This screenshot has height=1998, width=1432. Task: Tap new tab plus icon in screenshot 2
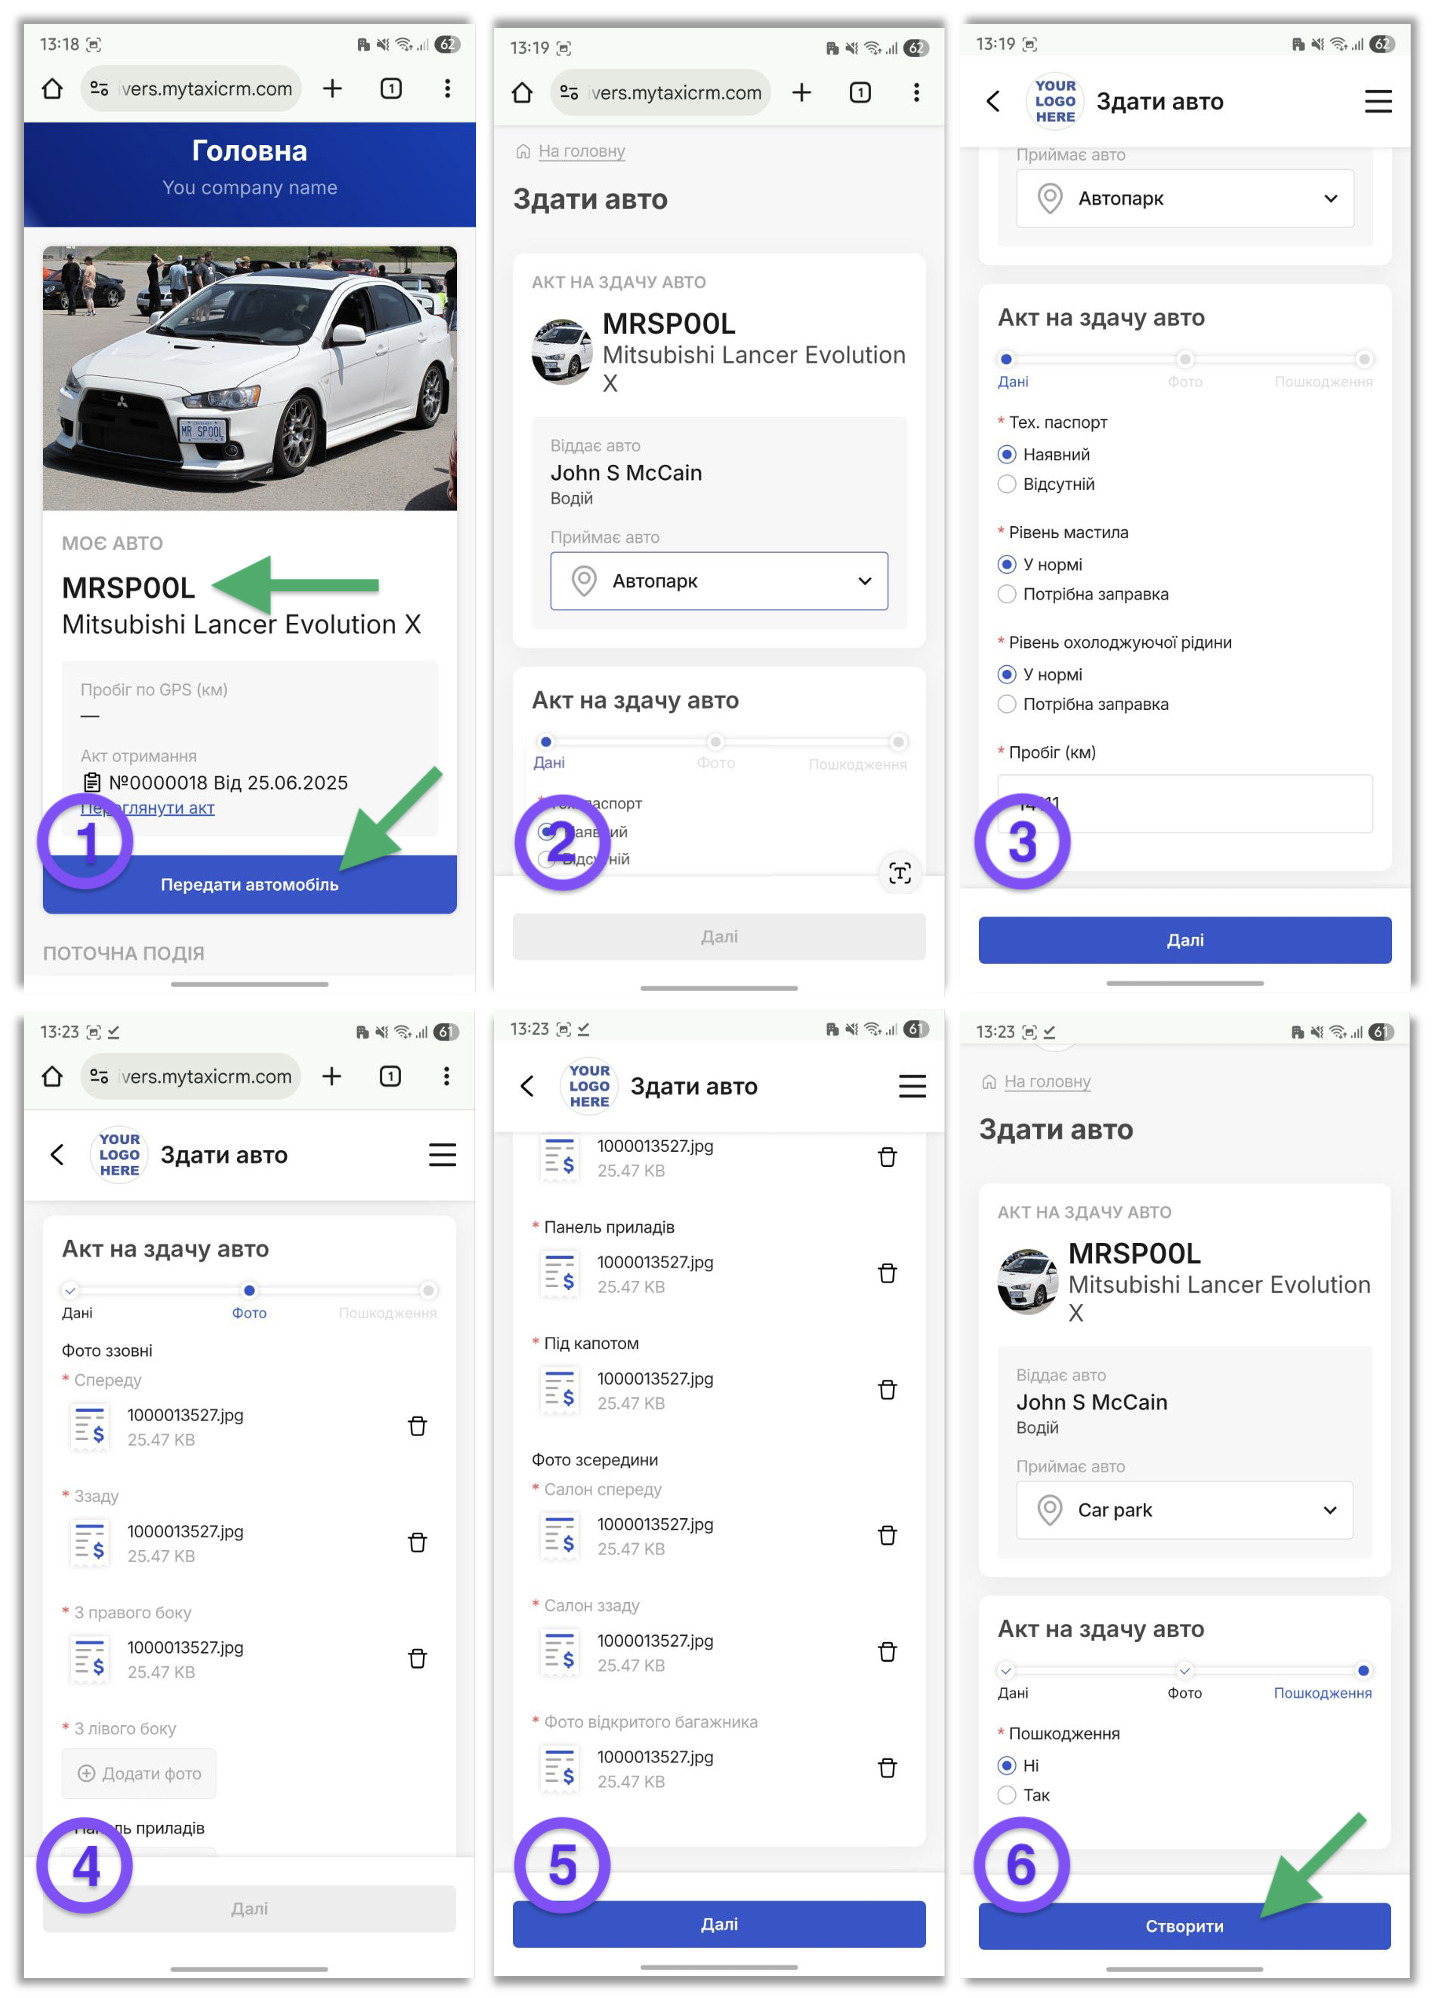[801, 93]
